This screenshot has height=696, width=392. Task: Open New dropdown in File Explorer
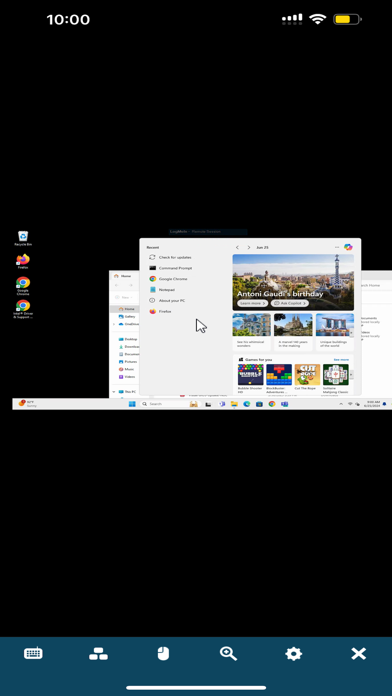coord(124,297)
